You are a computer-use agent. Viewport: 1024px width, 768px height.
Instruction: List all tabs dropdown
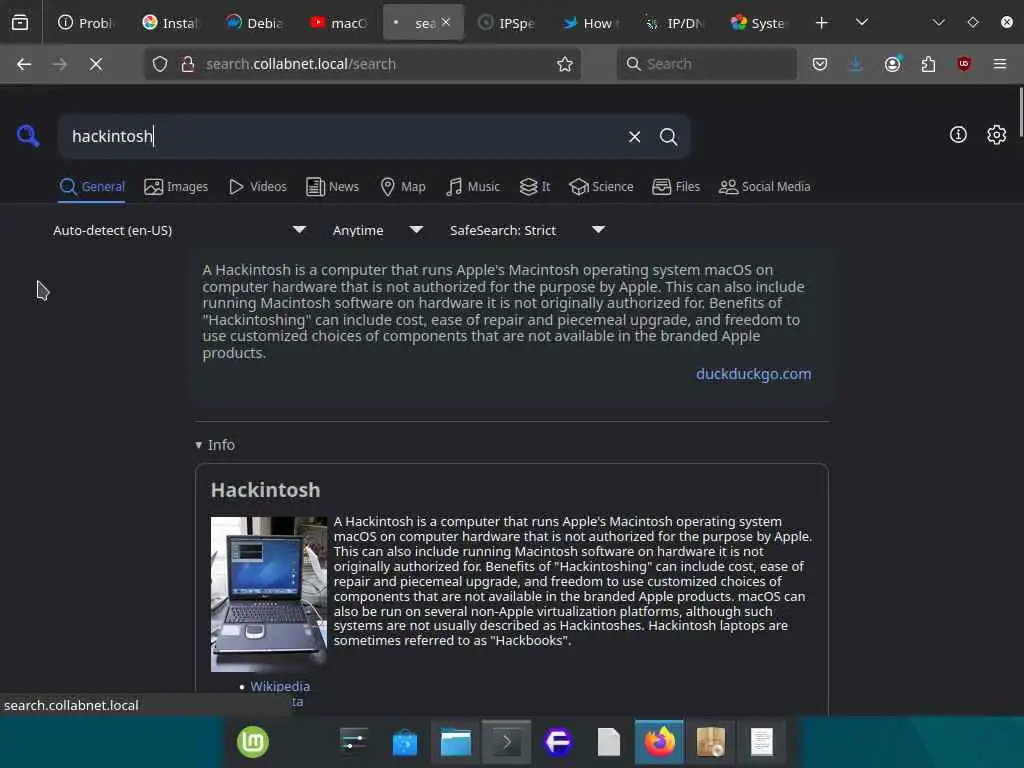[862, 23]
